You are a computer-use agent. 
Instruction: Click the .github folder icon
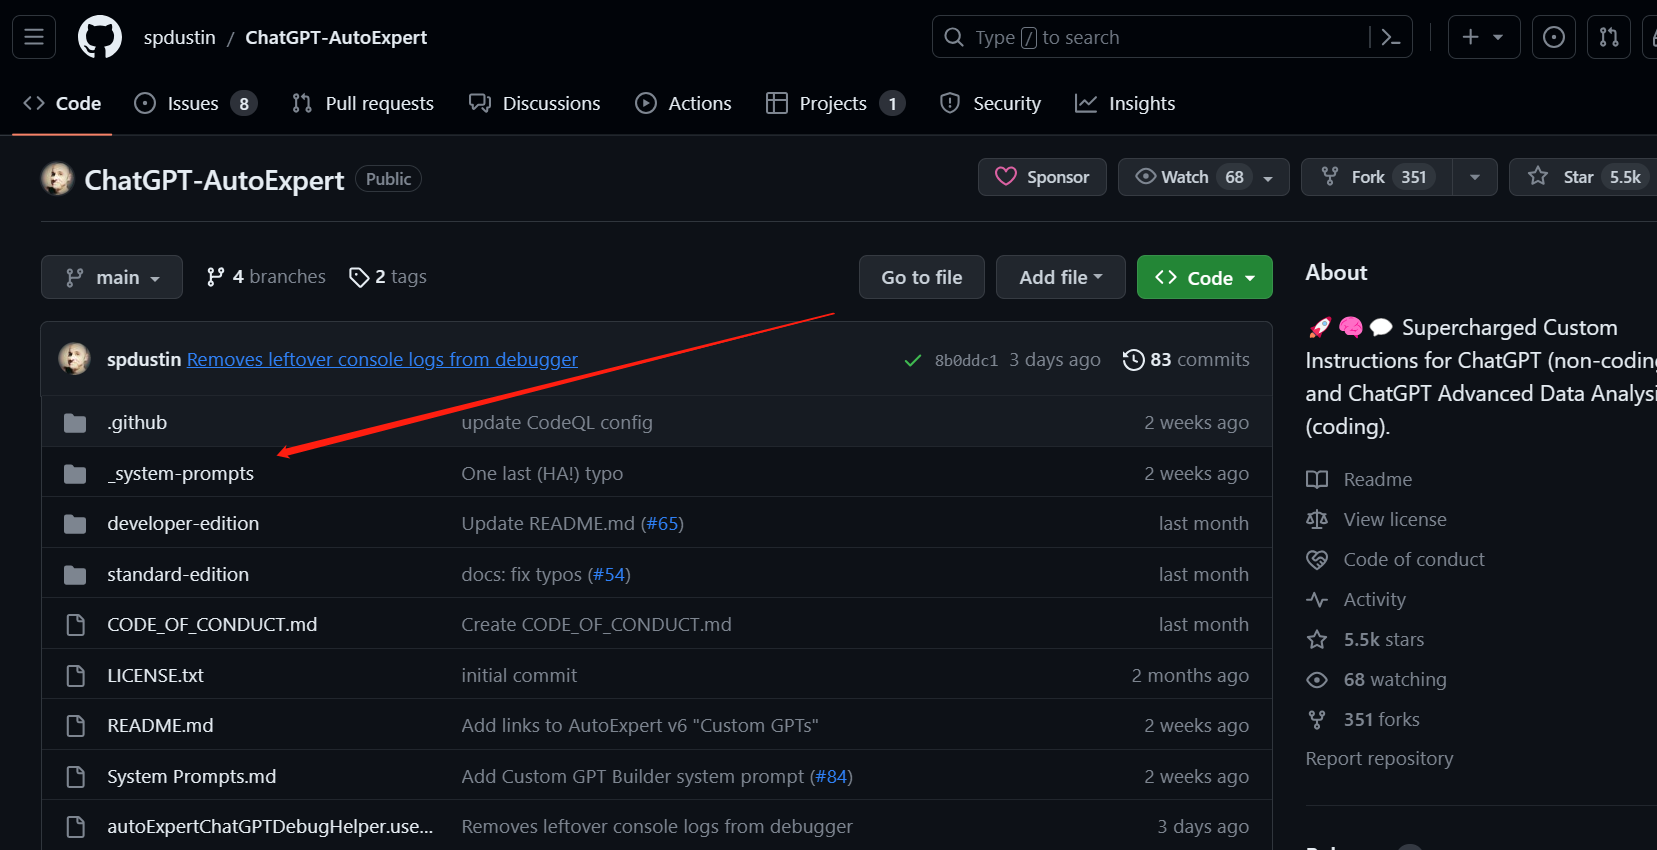75,423
